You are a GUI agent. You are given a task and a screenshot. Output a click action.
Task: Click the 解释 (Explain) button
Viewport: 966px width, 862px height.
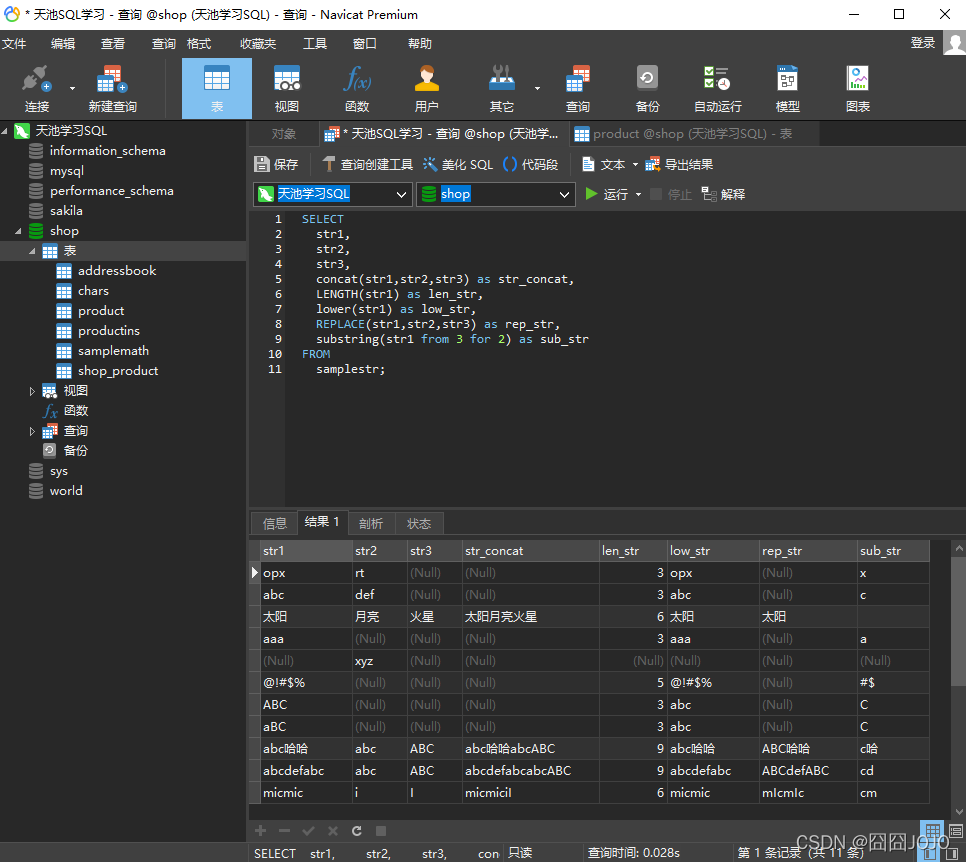pyautogui.click(x=723, y=195)
